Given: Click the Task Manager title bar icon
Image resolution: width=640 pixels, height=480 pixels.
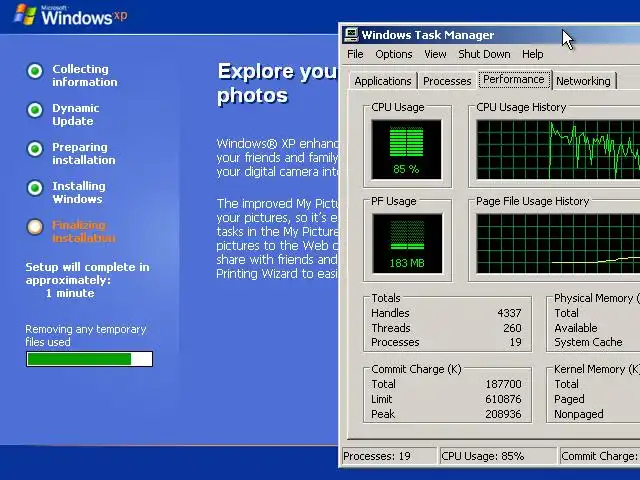Looking at the screenshot, I should [x=351, y=35].
